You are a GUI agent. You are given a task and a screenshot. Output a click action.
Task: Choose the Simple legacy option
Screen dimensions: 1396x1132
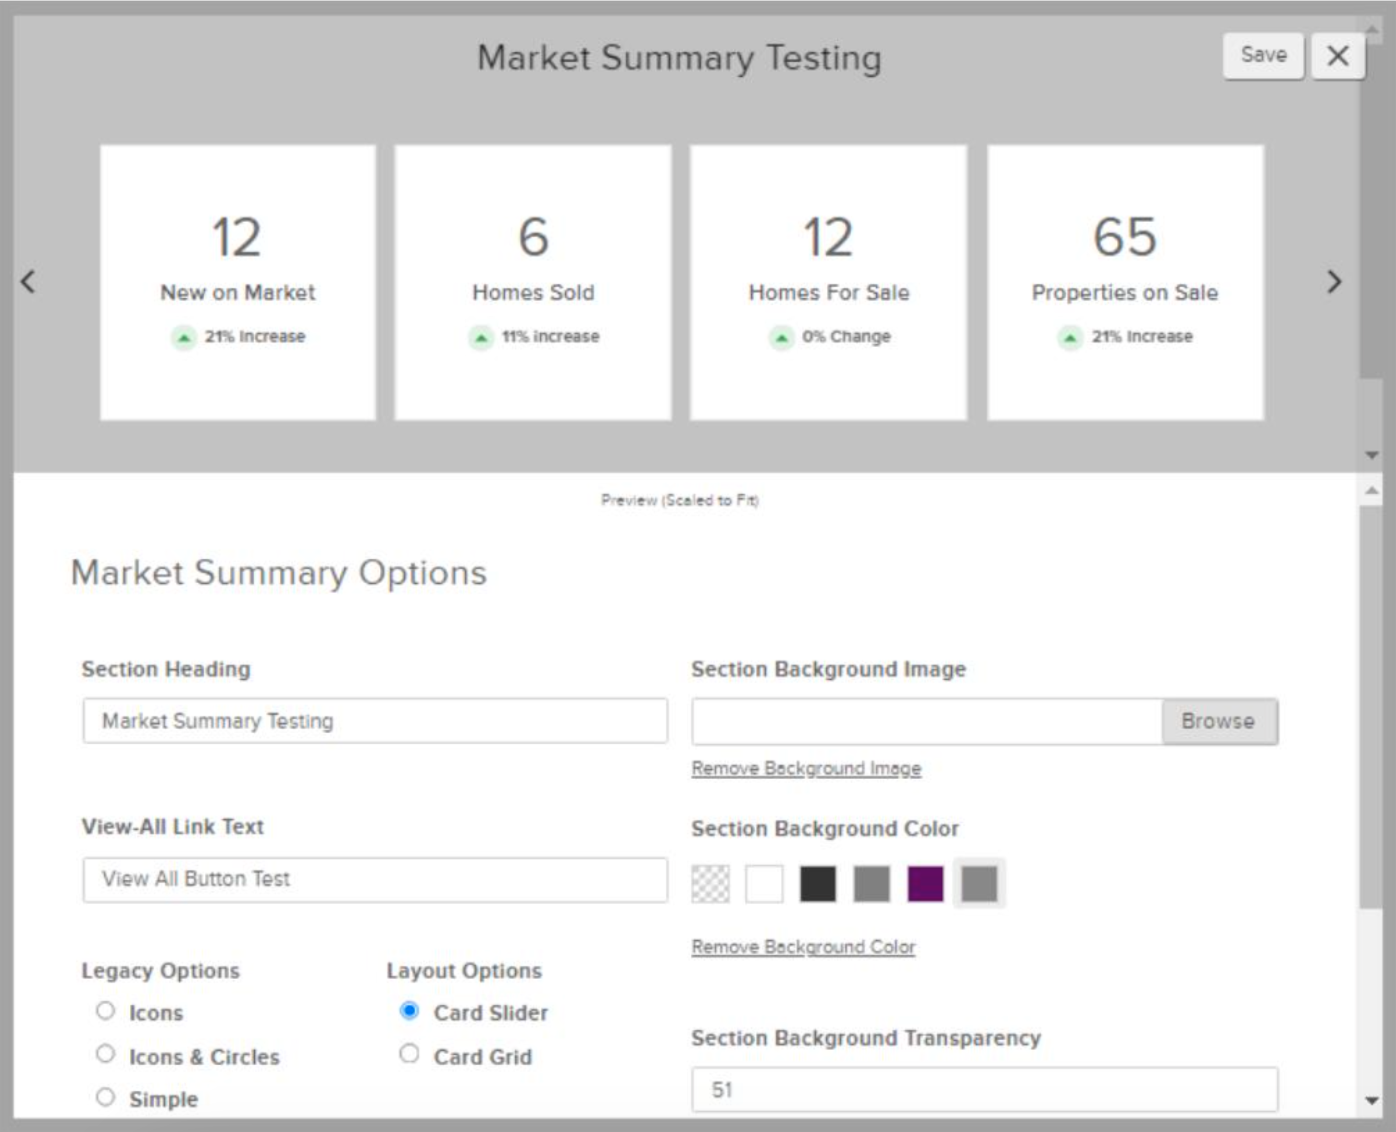point(106,1097)
